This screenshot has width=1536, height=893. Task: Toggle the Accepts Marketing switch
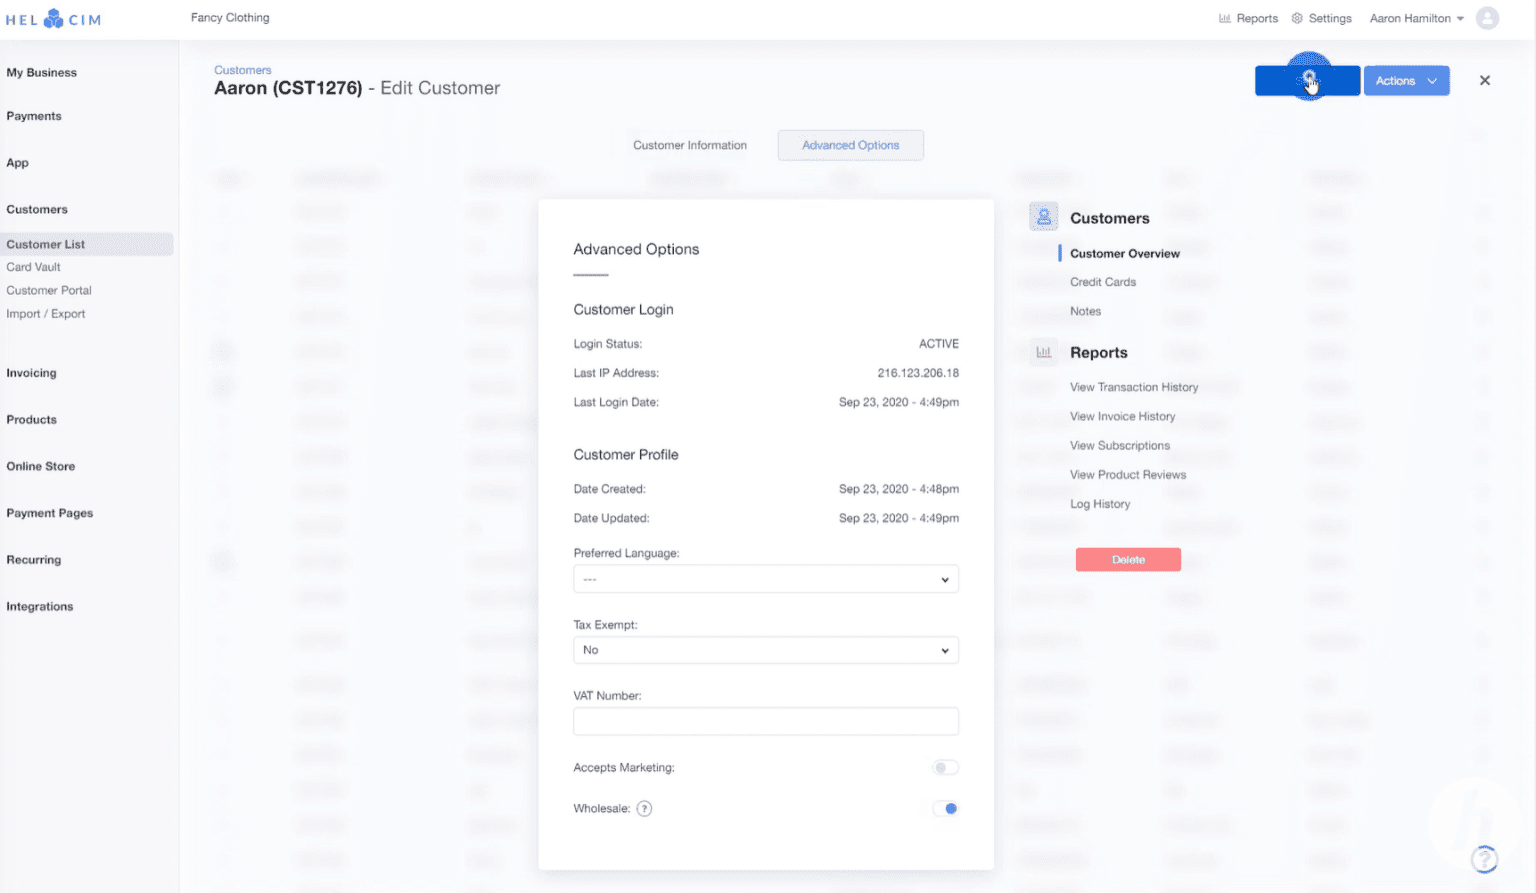coord(945,768)
